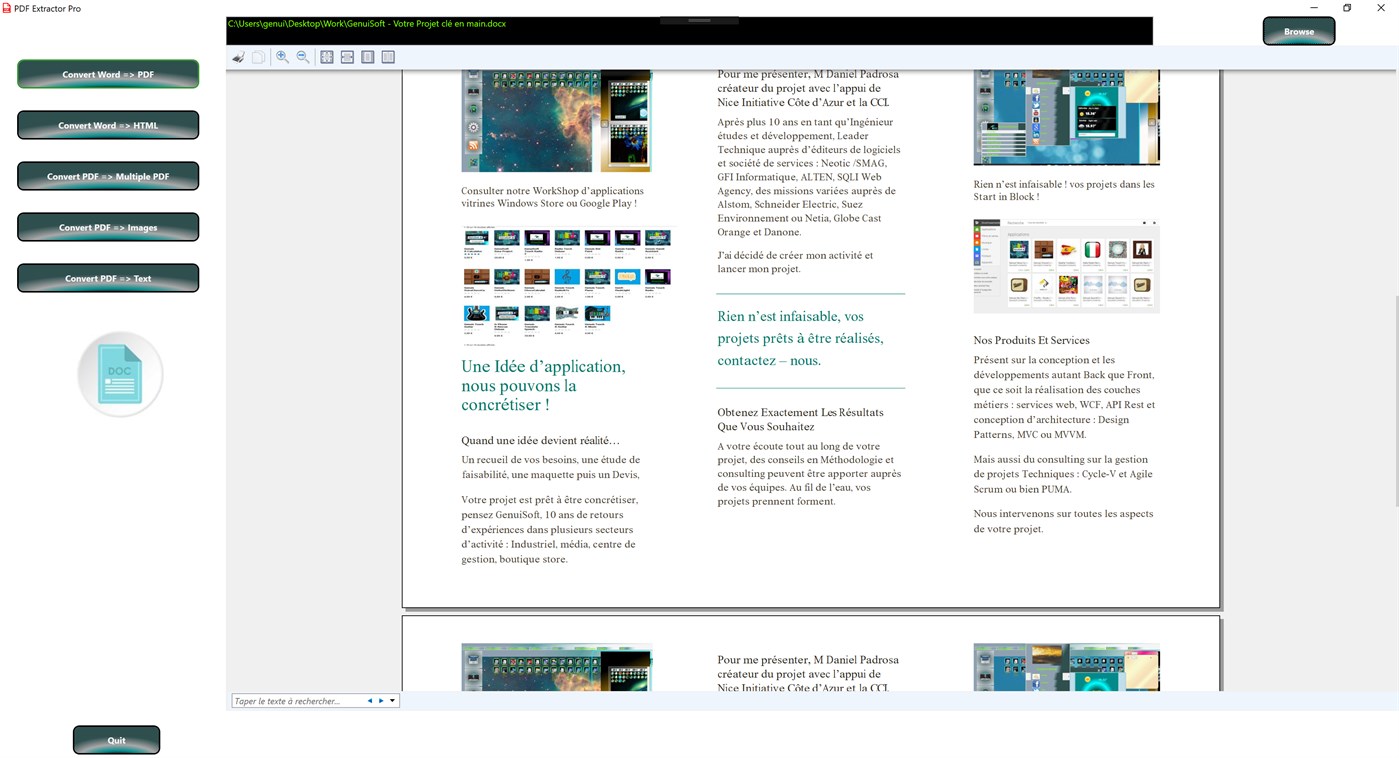Screen dimensions: 1399x758
Task: Launch Convert PDF => Images
Action: point(107,226)
